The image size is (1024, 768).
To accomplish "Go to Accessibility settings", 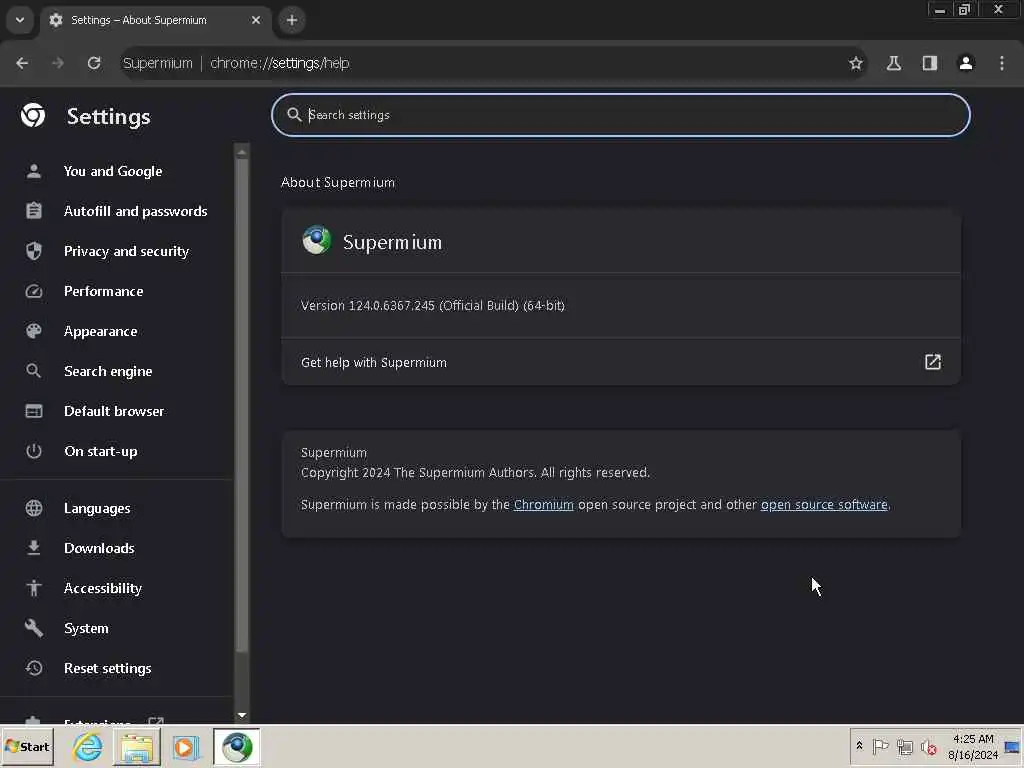I will click(x=103, y=588).
